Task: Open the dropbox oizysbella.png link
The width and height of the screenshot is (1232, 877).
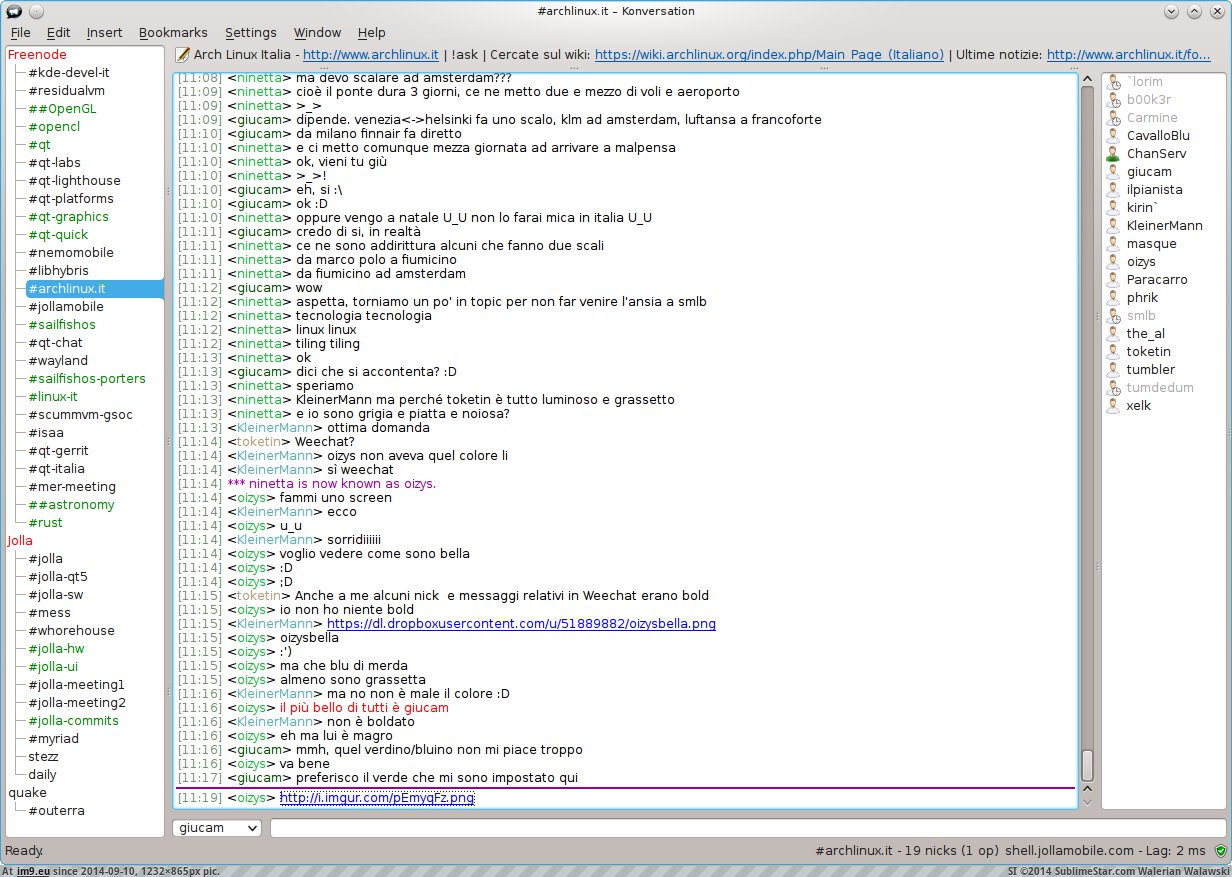Action: click(521, 624)
